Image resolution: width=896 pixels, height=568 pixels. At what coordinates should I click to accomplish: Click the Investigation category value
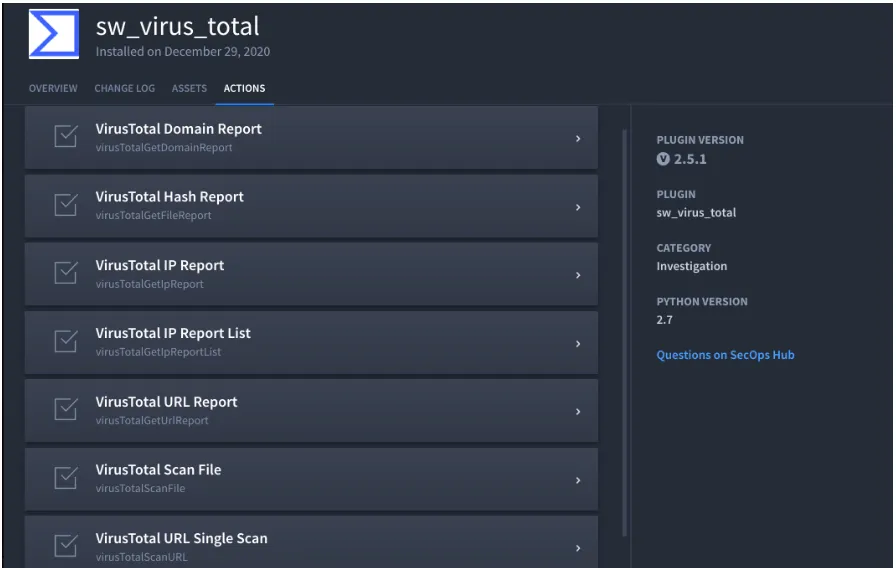pos(691,266)
